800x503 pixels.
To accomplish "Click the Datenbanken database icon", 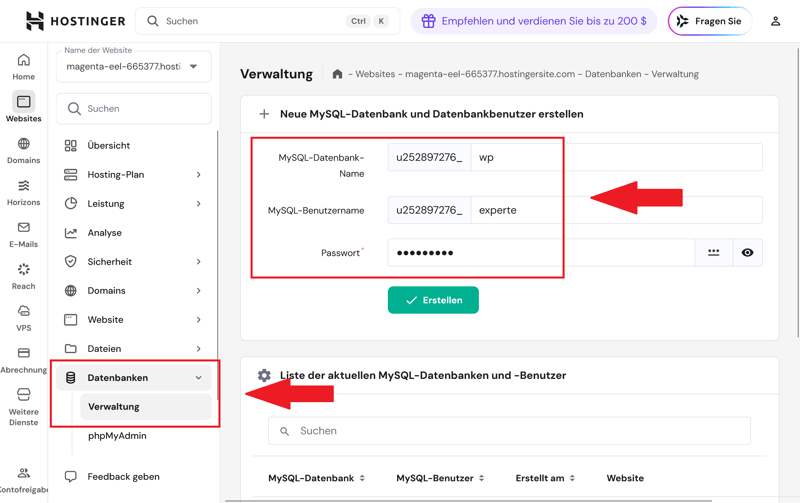I will [x=70, y=378].
